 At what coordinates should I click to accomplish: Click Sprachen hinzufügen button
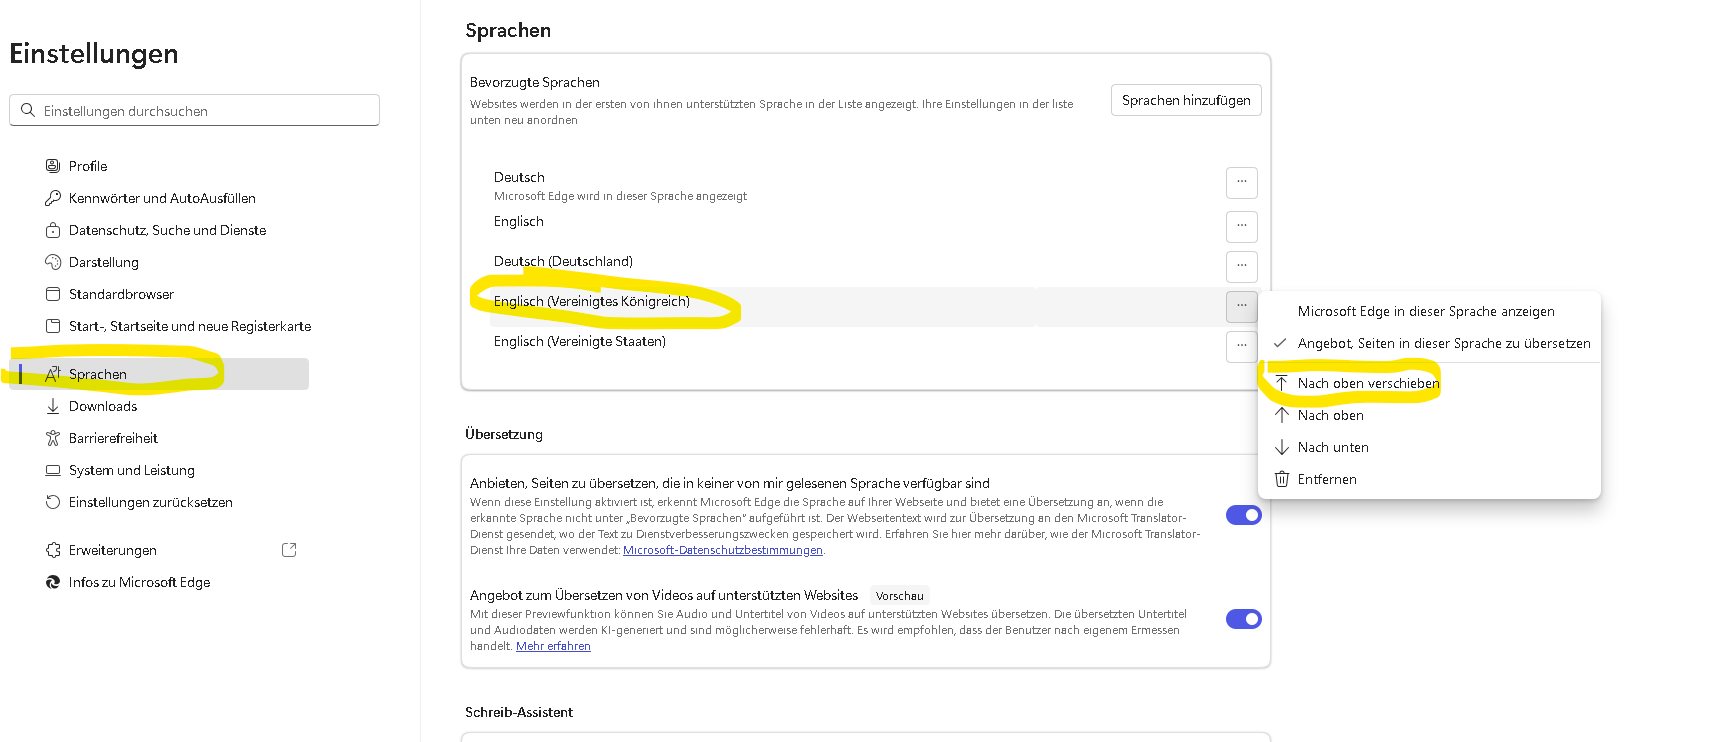[1186, 100]
